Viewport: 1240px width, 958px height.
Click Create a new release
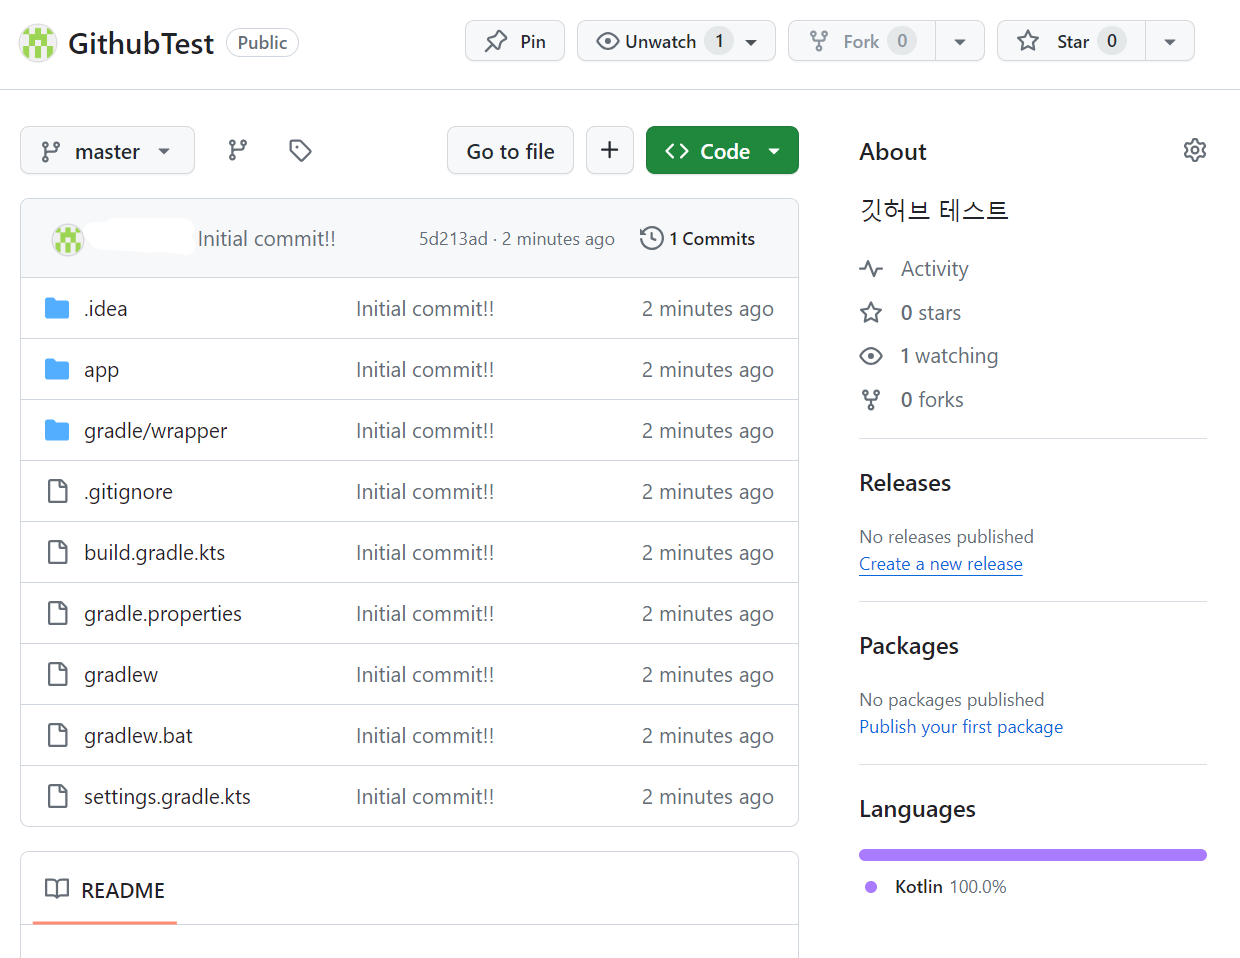(x=941, y=564)
